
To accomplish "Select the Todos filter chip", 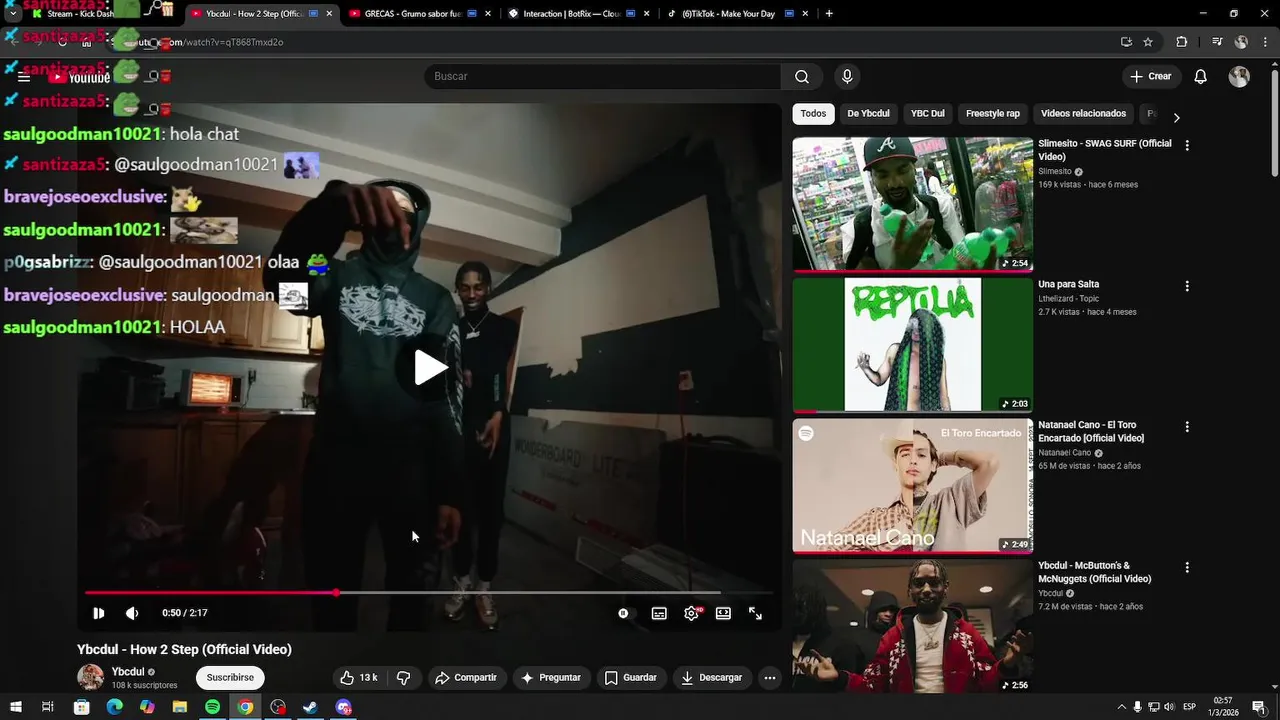I will pos(813,113).
